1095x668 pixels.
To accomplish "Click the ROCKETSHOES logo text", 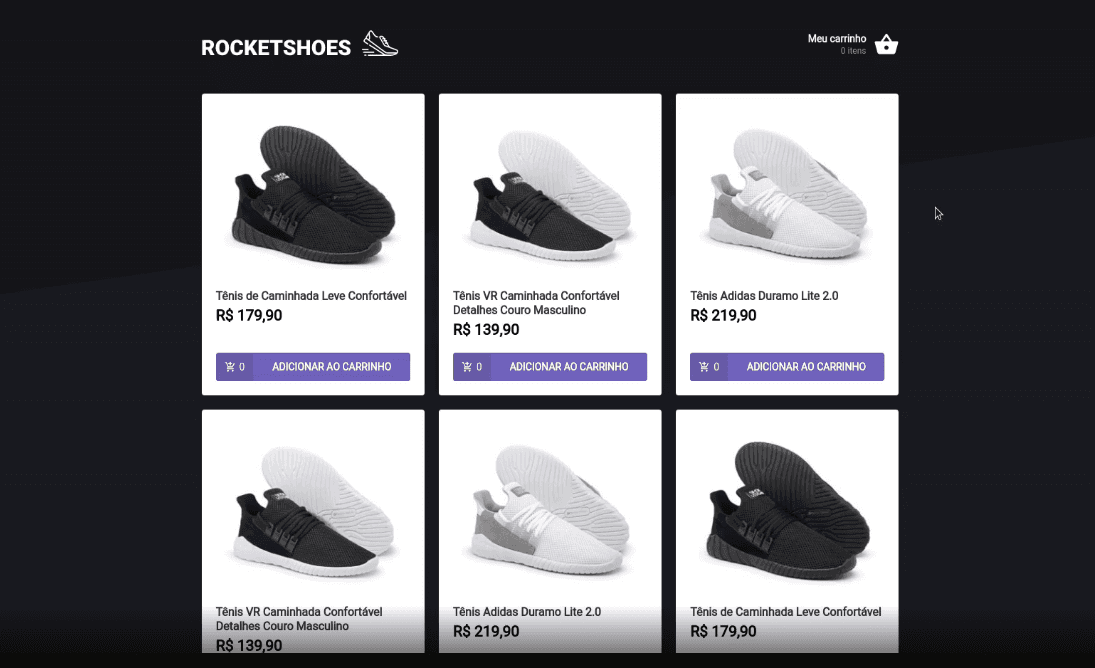I will (x=276, y=48).
